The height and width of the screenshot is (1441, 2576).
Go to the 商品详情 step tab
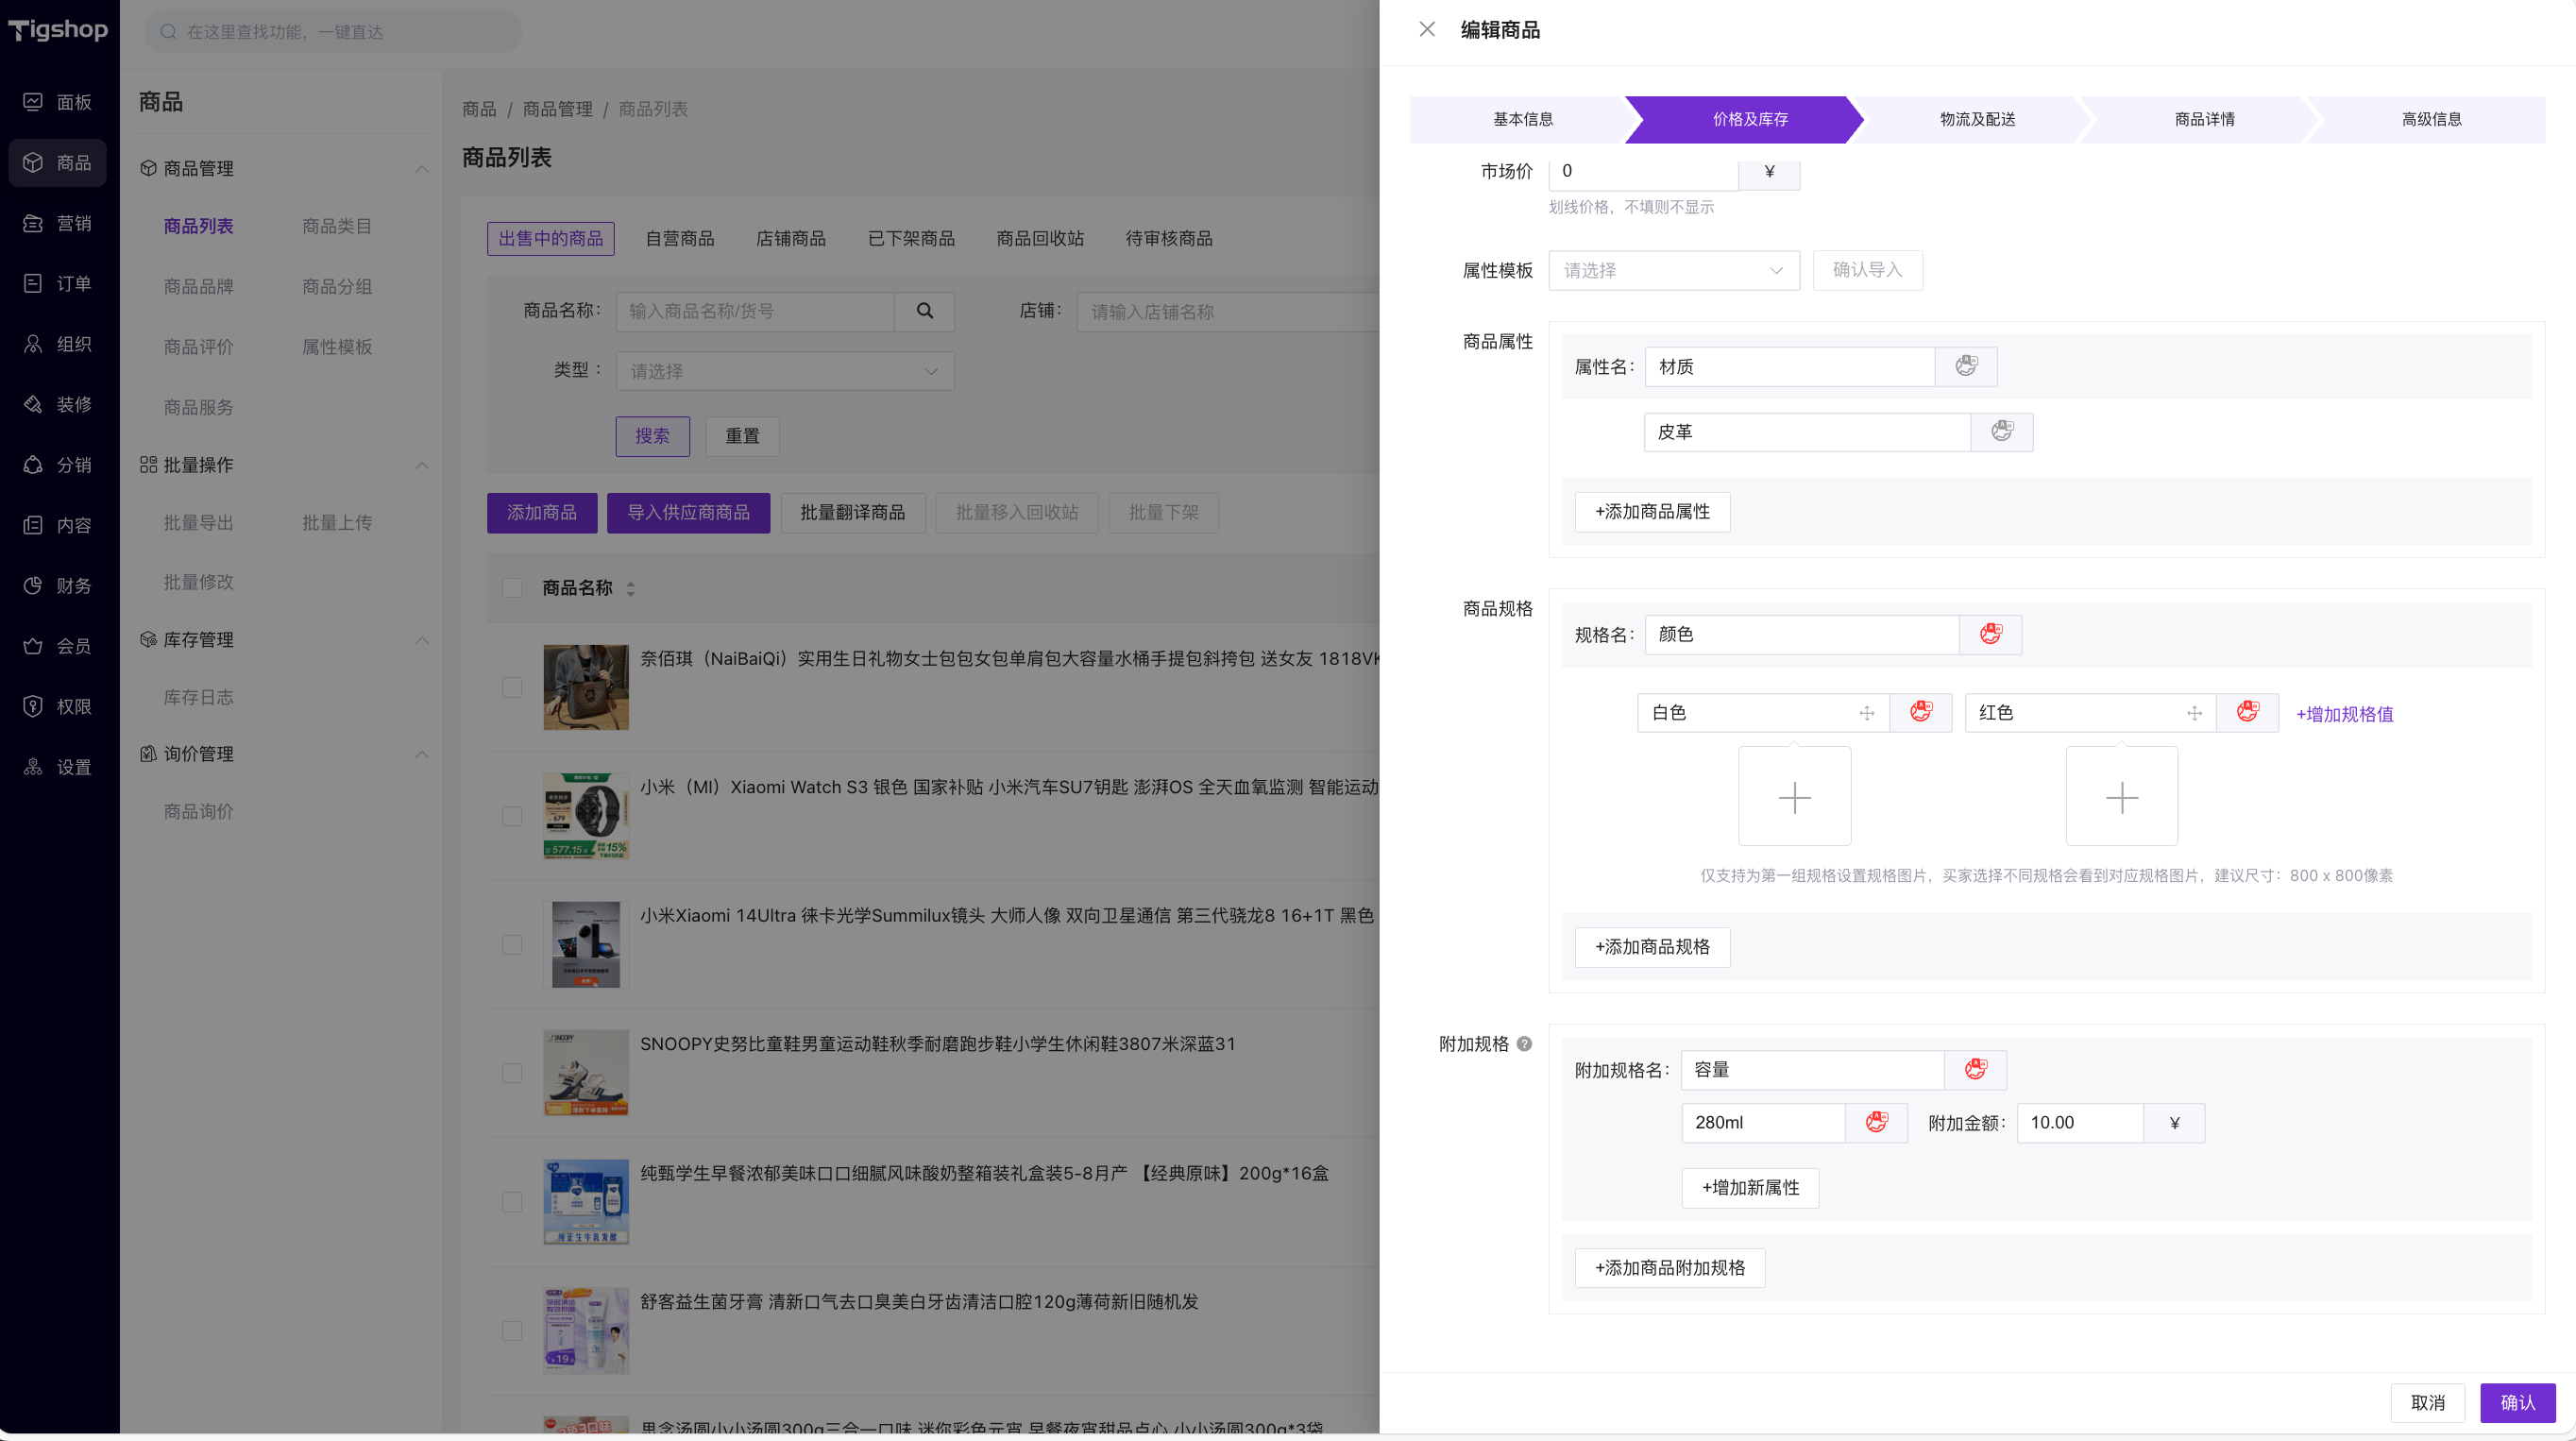(2203, 119)
